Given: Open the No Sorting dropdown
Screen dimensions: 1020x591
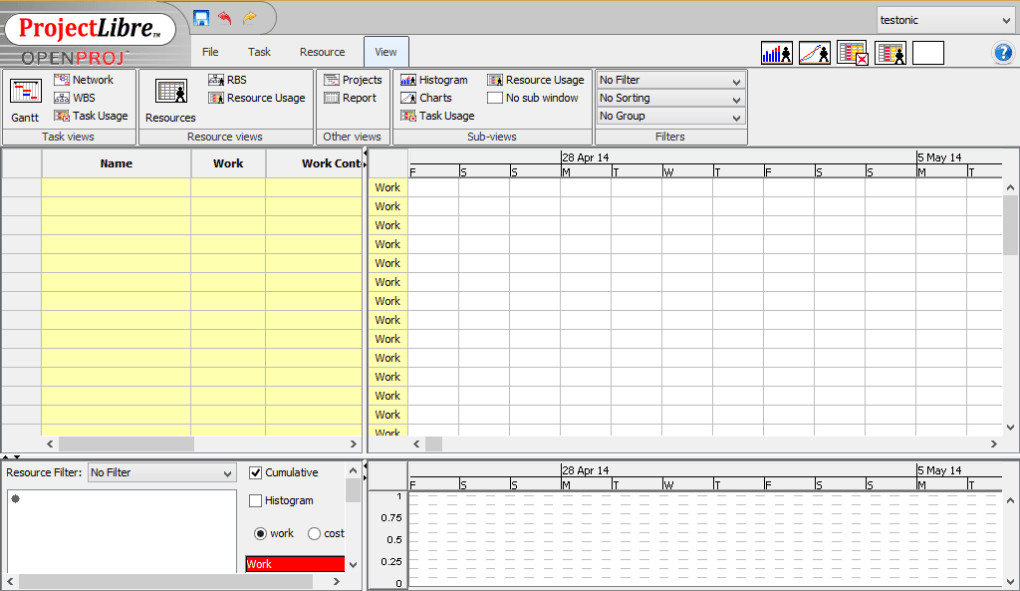Looking at the screenshot, I should point(670,99).
